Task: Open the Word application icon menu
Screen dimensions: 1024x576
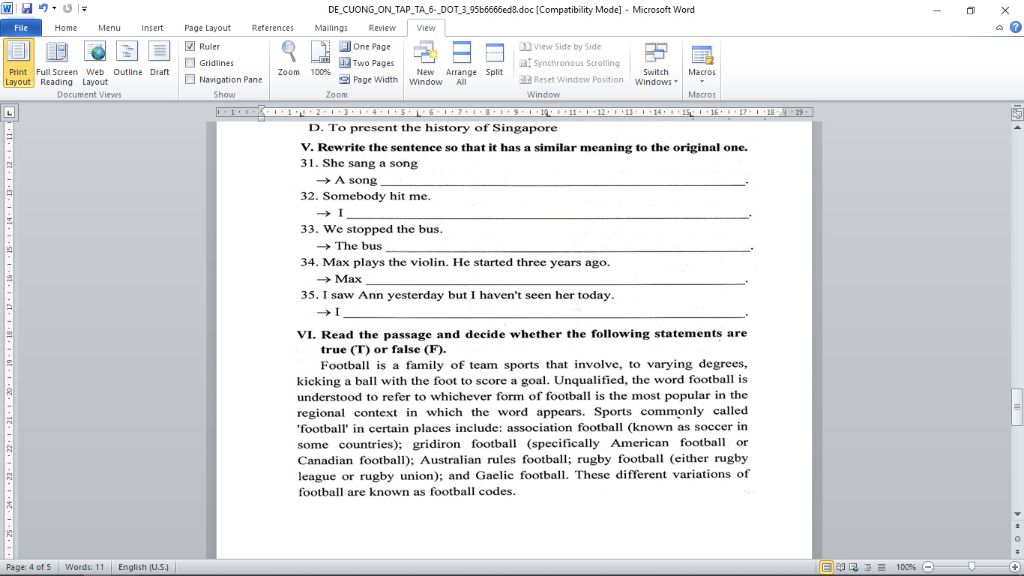Action: pos(8,9)
